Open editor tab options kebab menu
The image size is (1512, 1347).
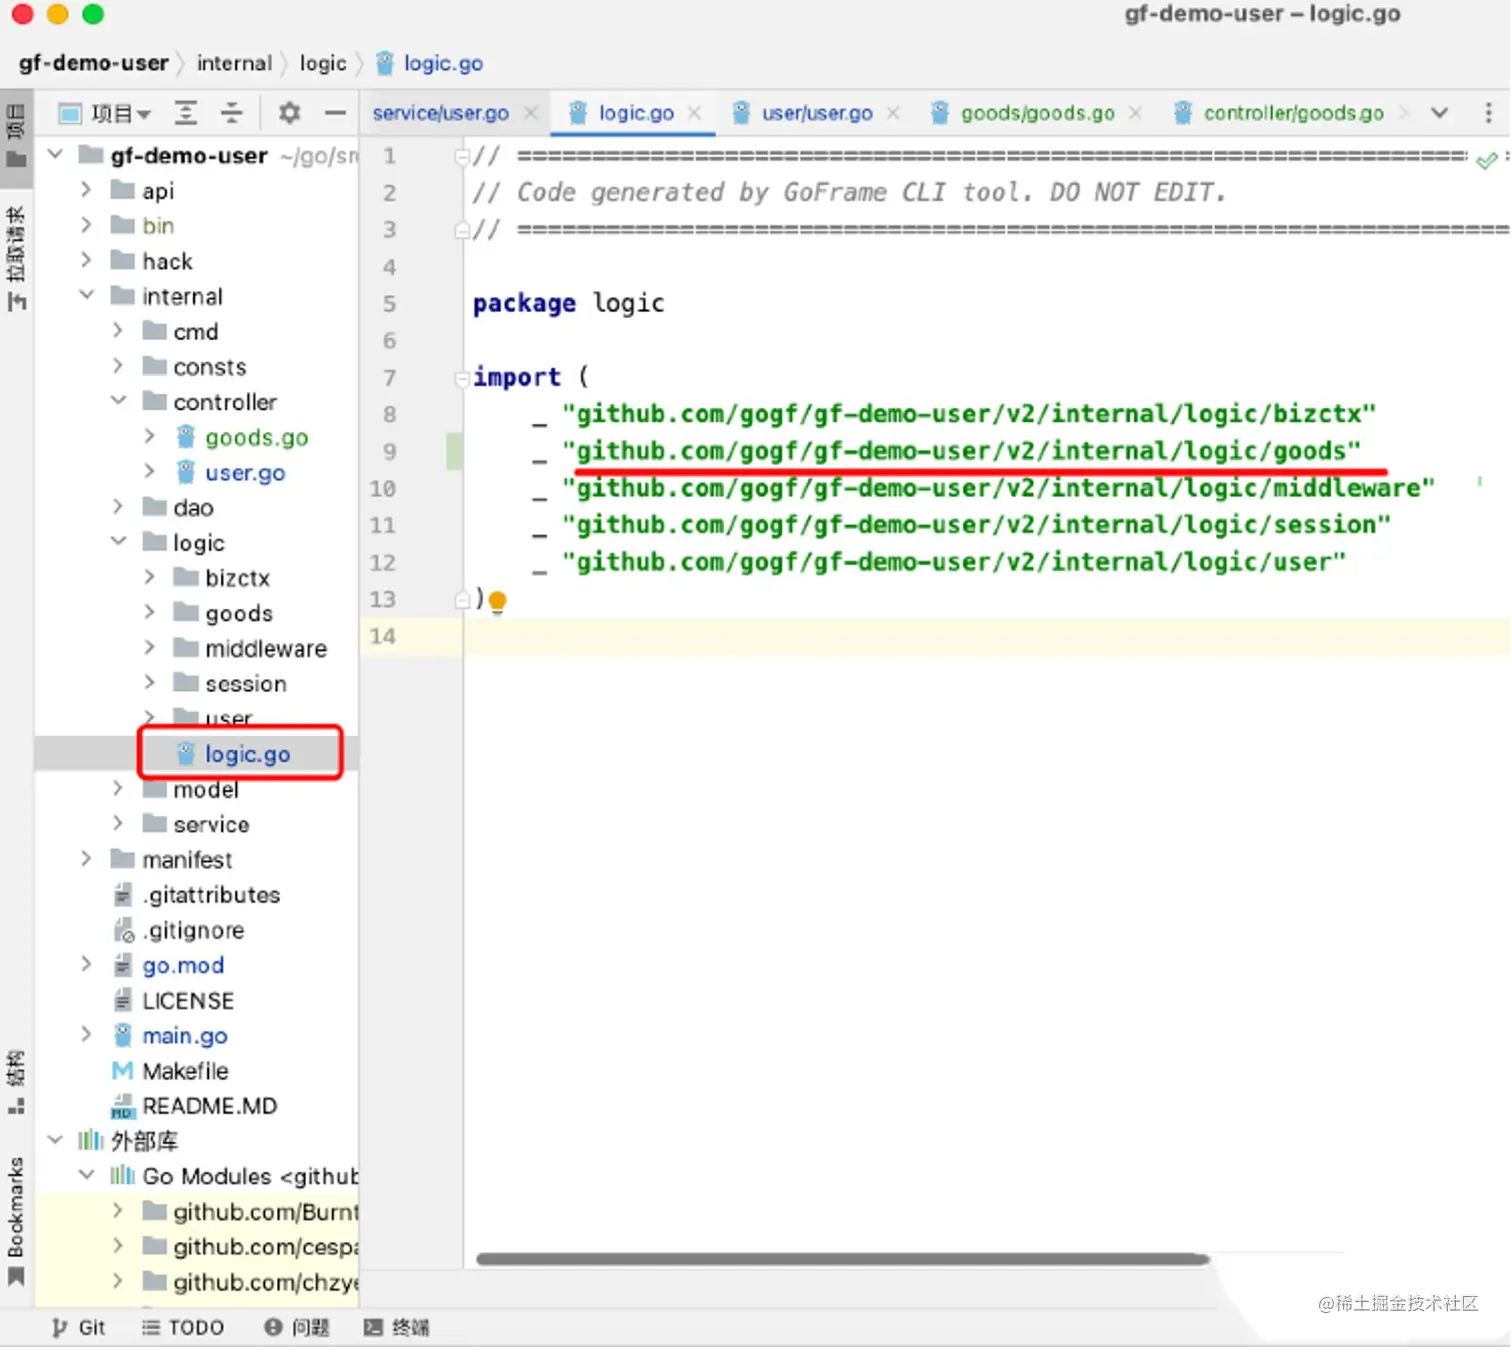point(1489,113)
